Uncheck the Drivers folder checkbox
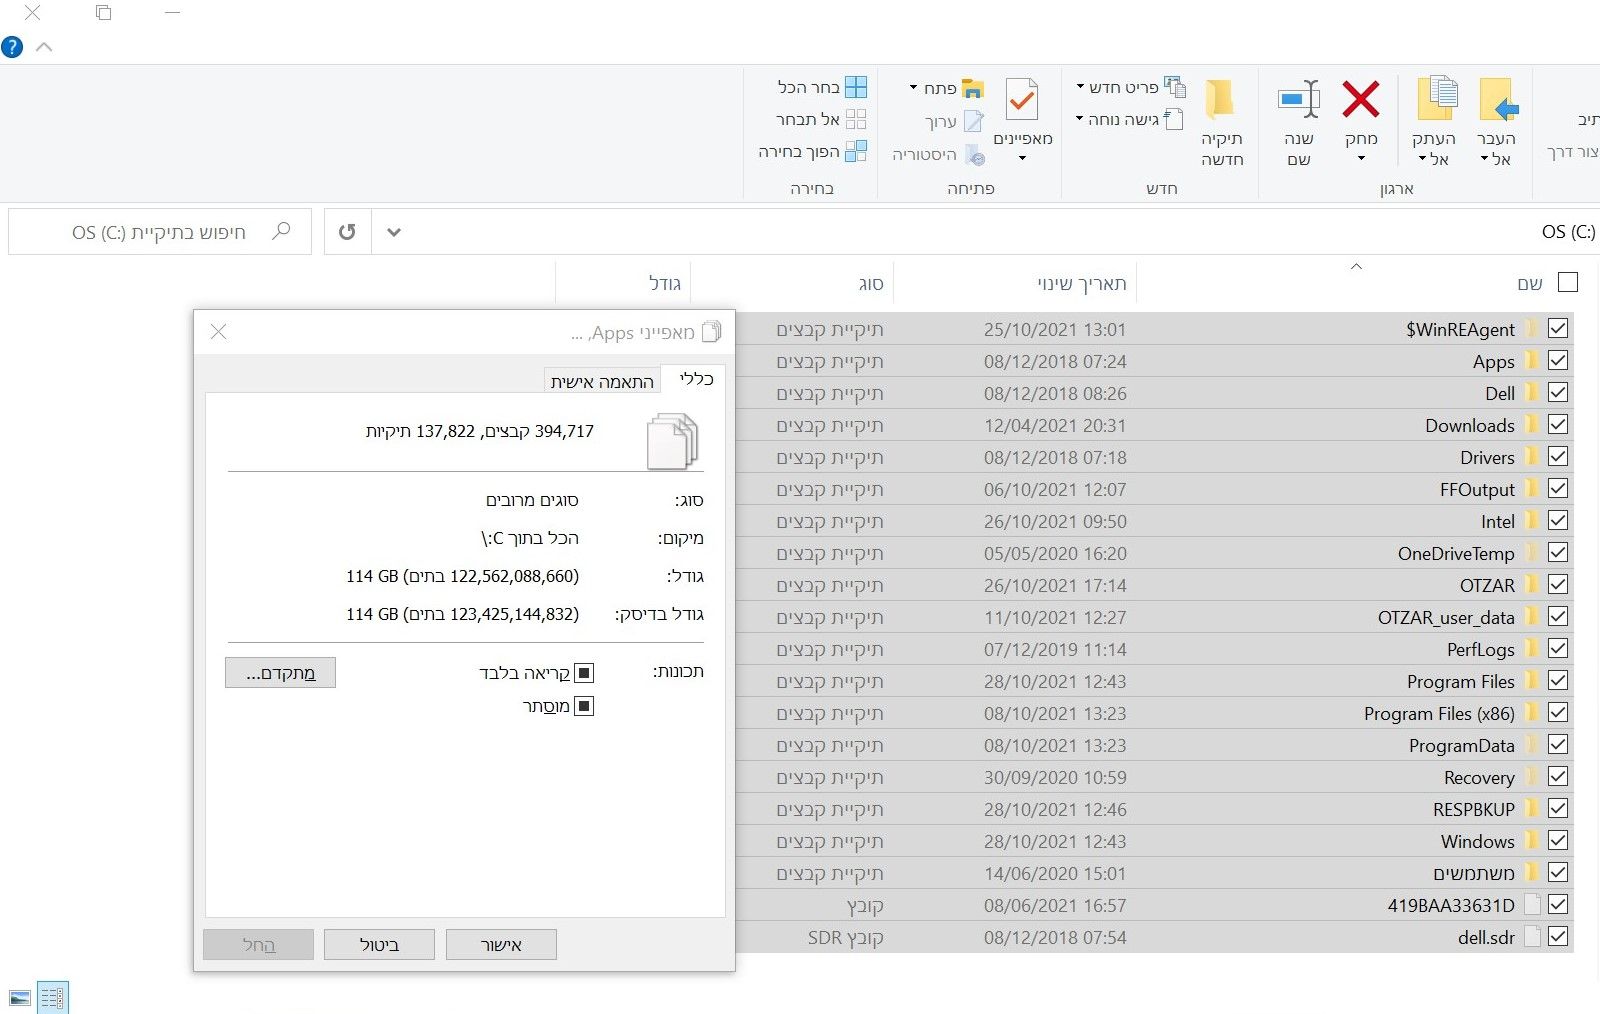This screenshot has height=1014, width=1600. [x=1558, y=456]
